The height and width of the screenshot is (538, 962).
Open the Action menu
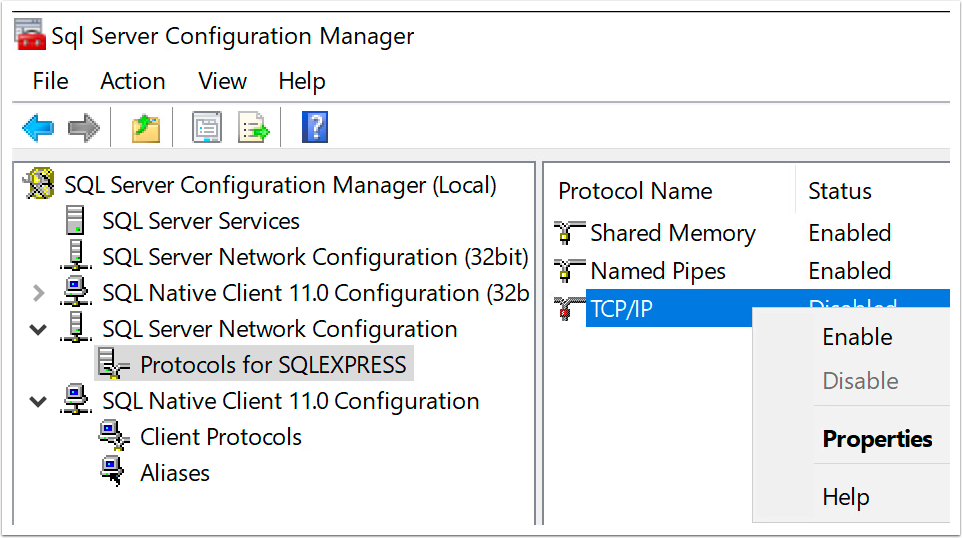coord(133,81)
